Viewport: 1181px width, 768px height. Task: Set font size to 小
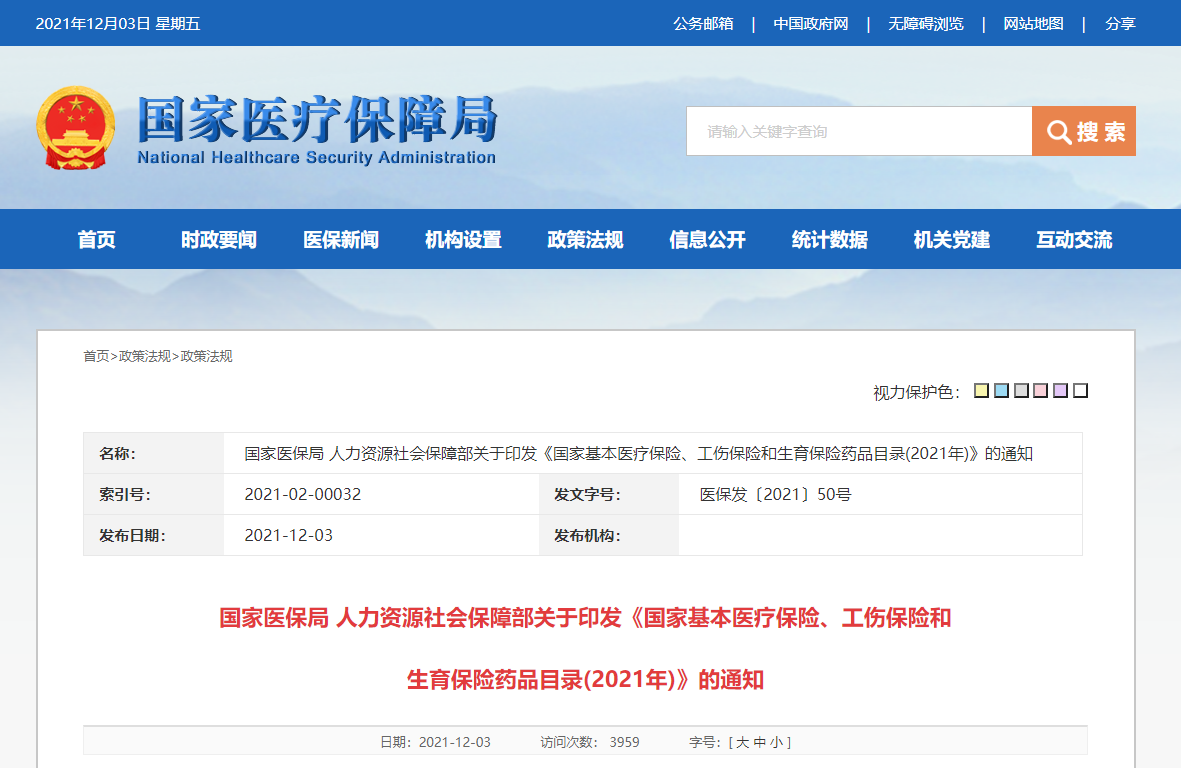(x=777, y=742)
